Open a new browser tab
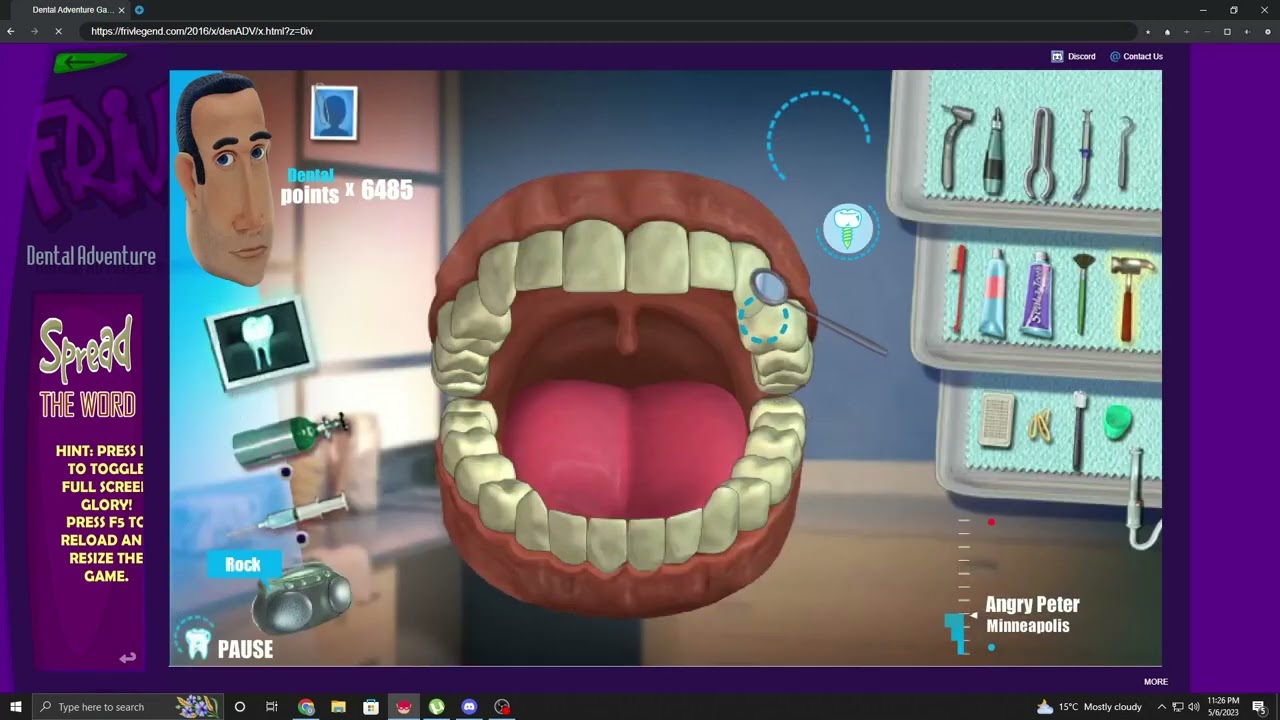 coord(139,10)
